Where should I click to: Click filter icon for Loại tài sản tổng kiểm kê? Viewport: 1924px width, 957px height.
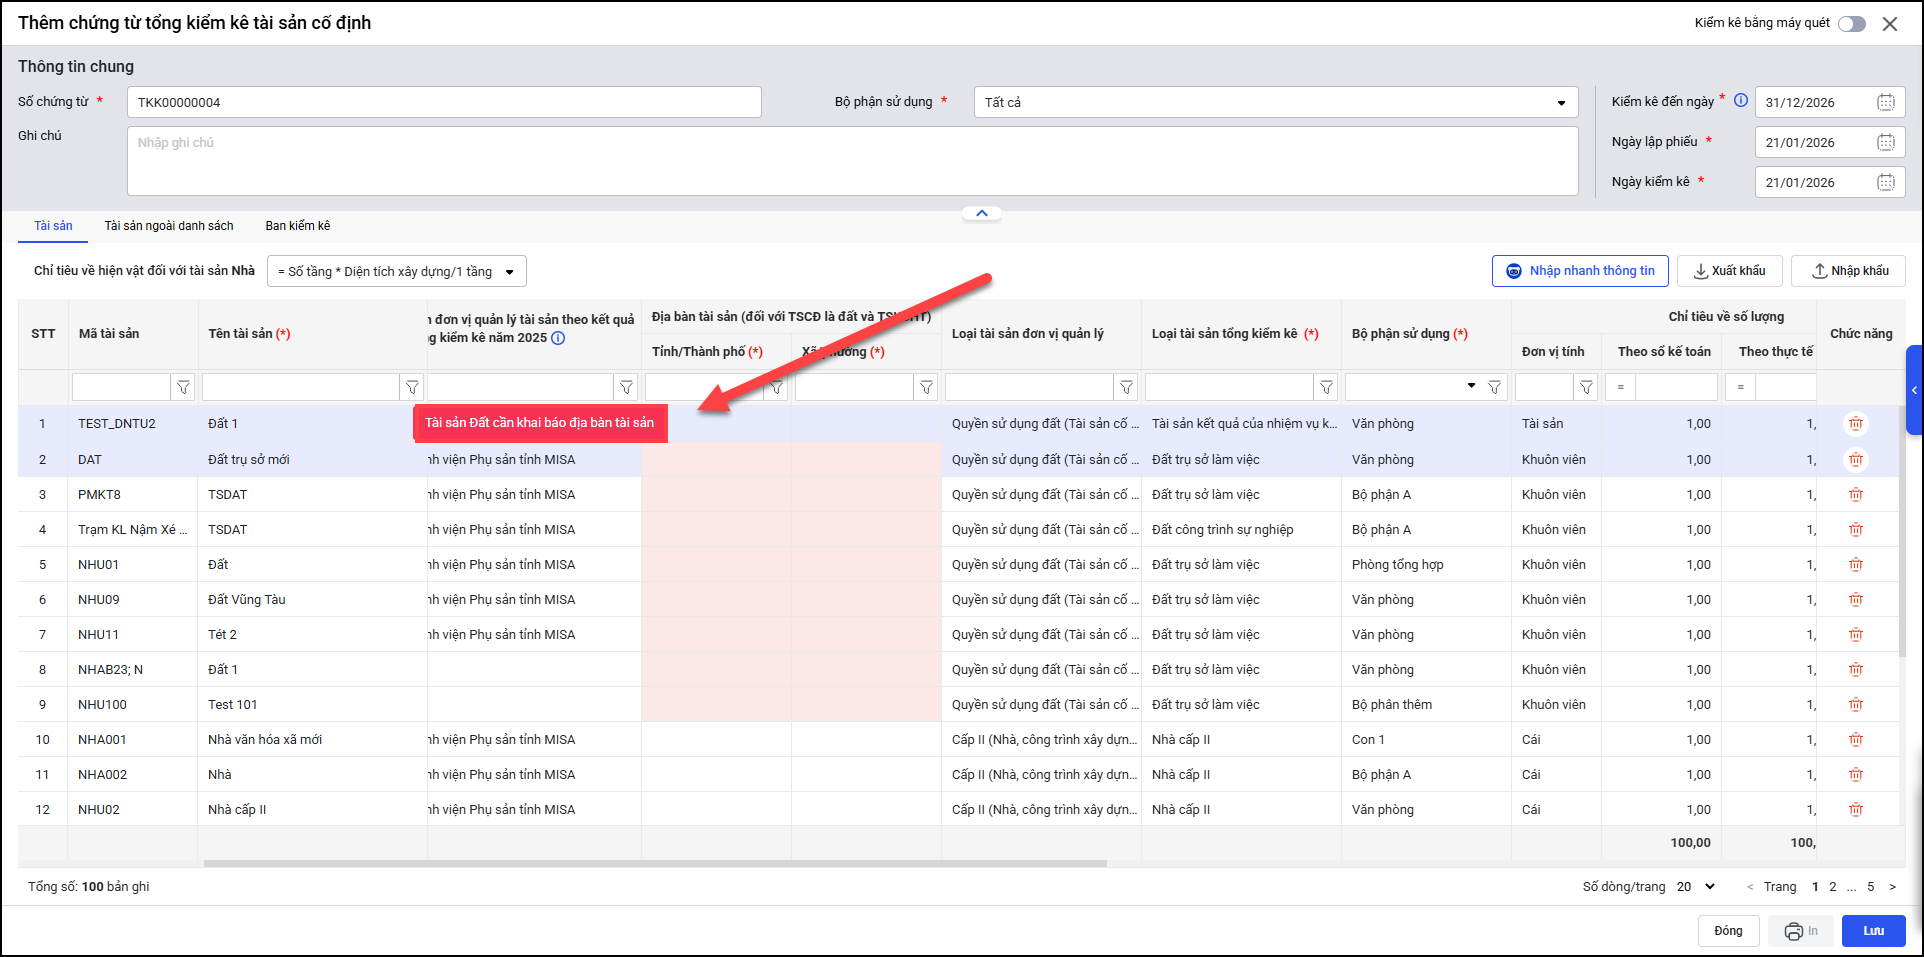[x=1326, y=387]
